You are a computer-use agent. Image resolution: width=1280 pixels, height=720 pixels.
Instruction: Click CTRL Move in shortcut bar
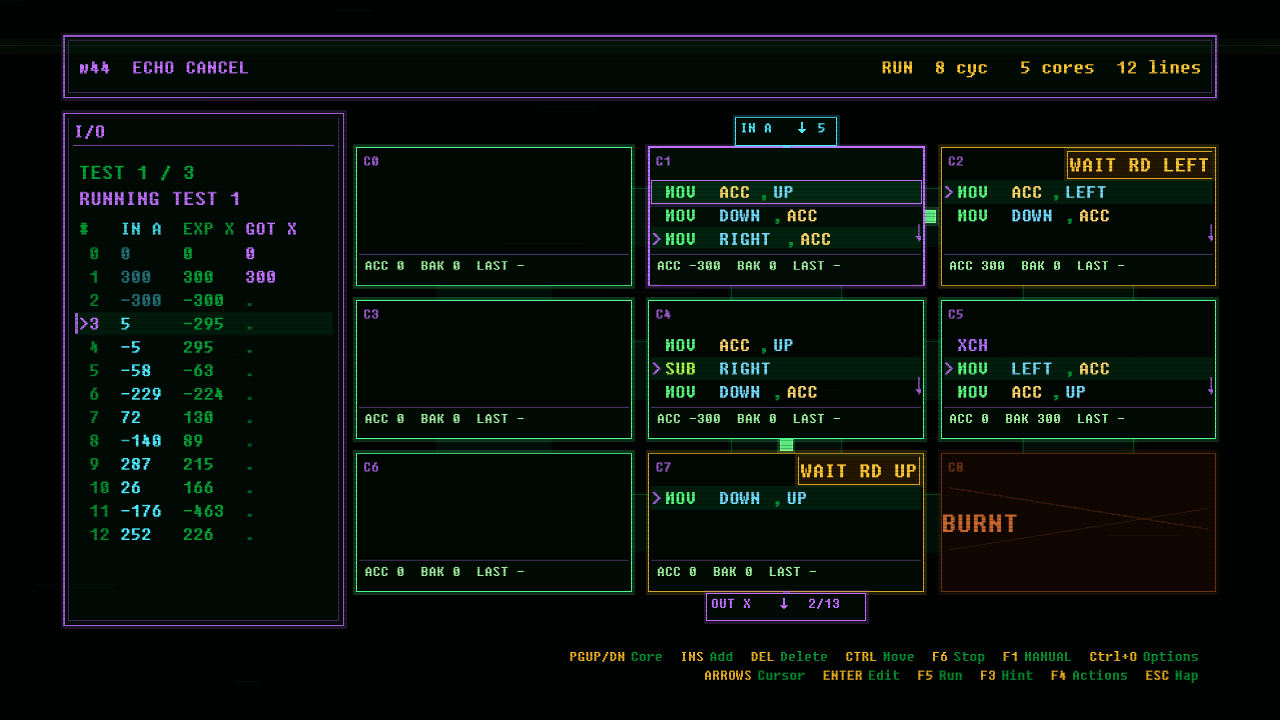pos(880,657)
